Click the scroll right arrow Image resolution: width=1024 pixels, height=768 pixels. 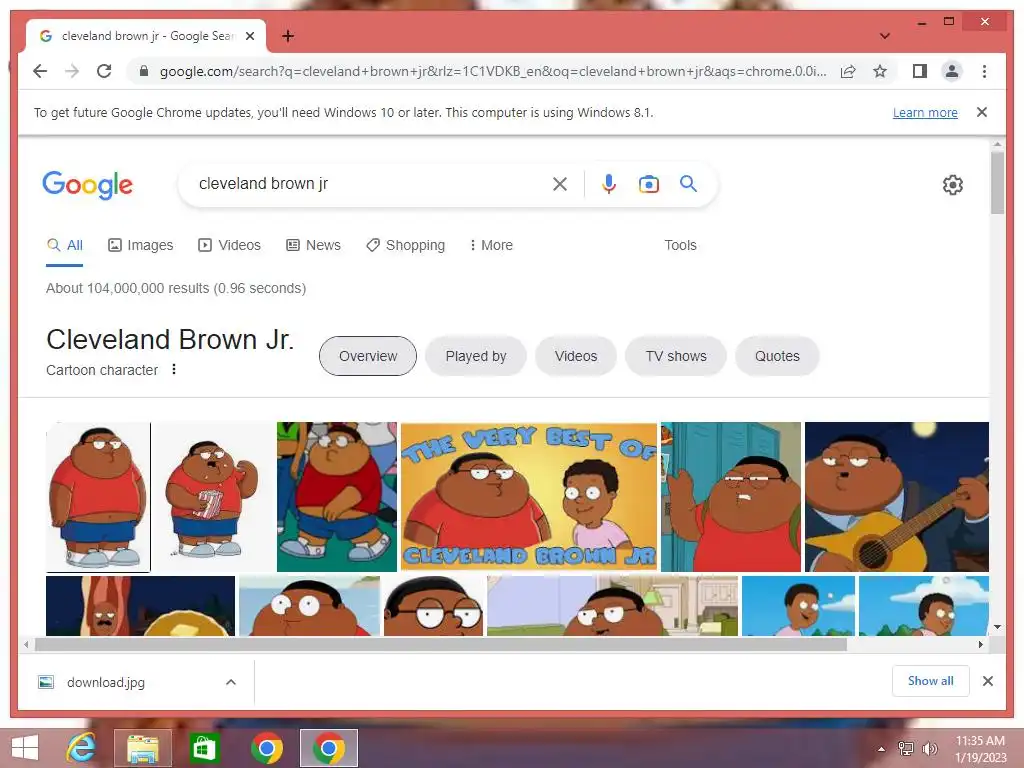pyautogui.click(x=980, y=645)
